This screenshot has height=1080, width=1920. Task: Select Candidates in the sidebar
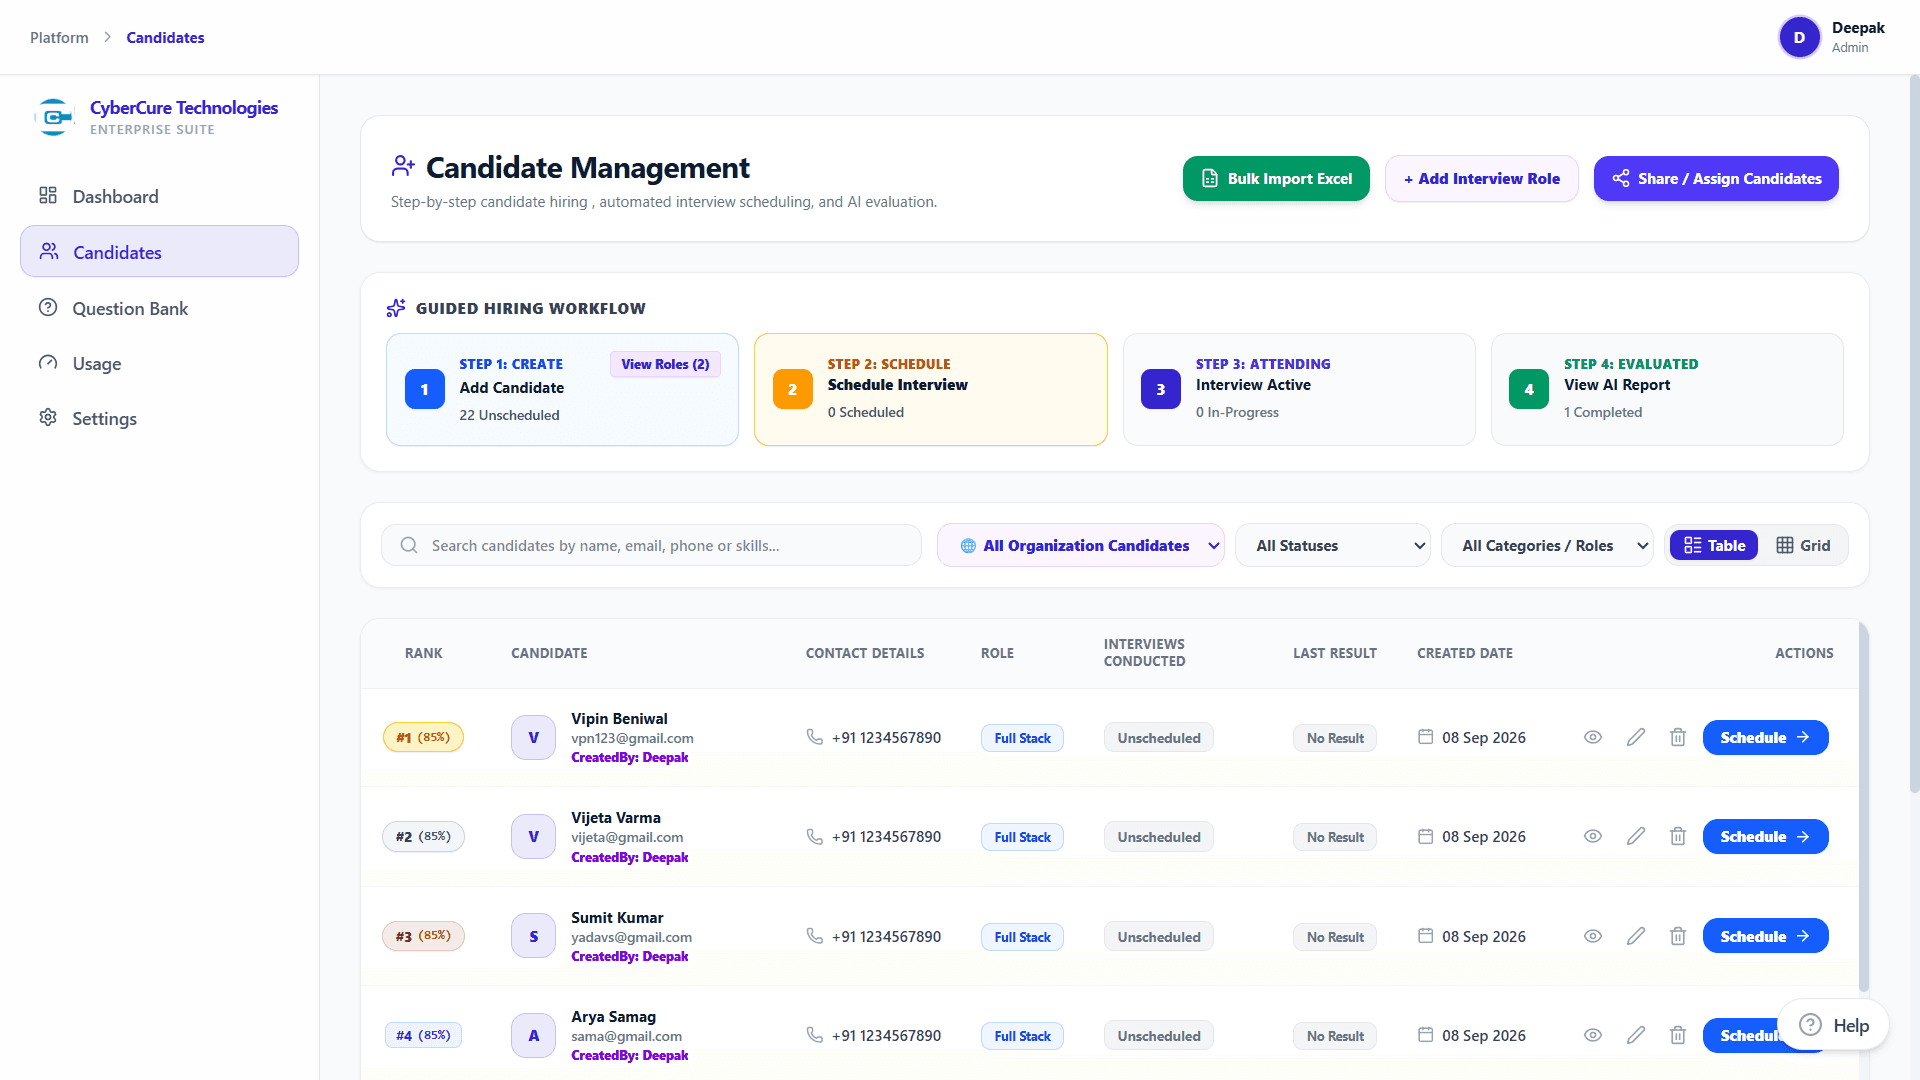tap(159, 252)
